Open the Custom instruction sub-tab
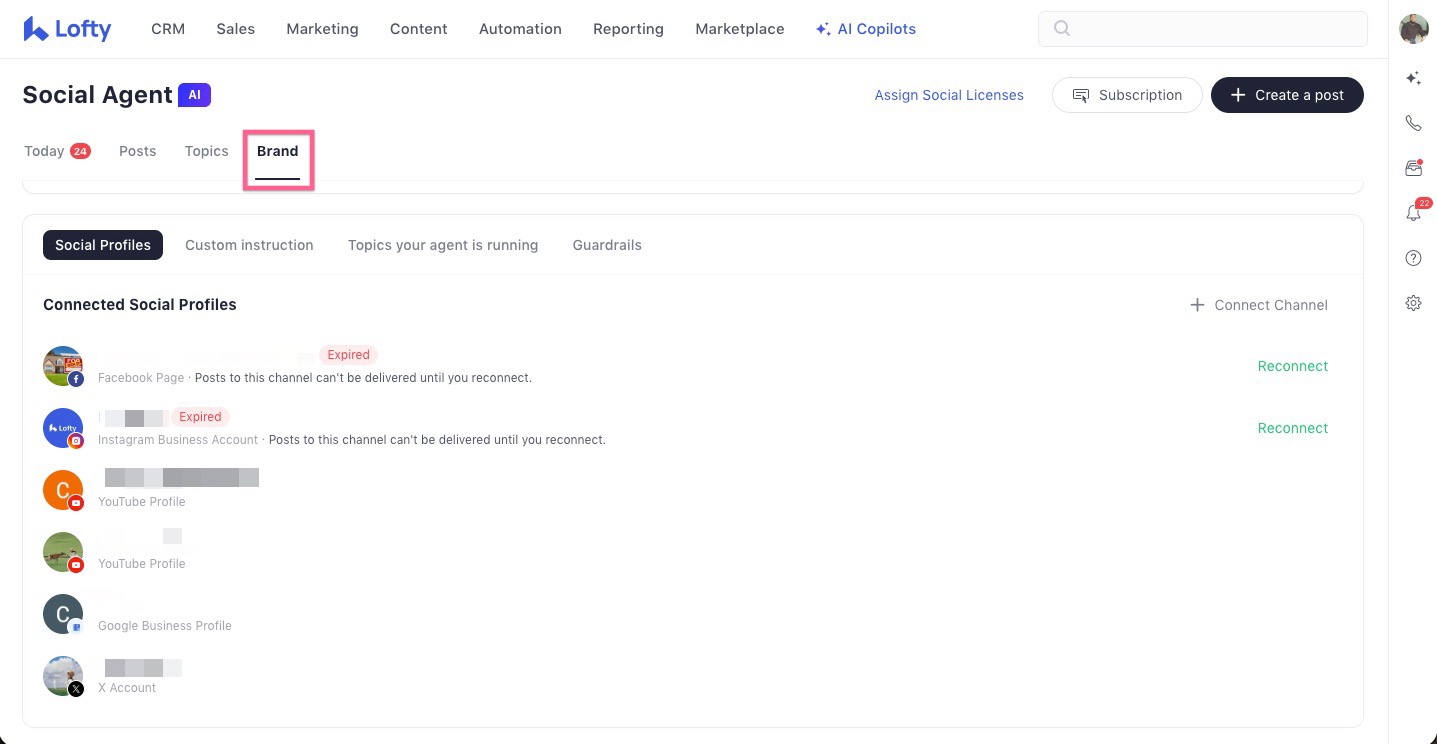The image size is (1437, 744). (249, 245)
